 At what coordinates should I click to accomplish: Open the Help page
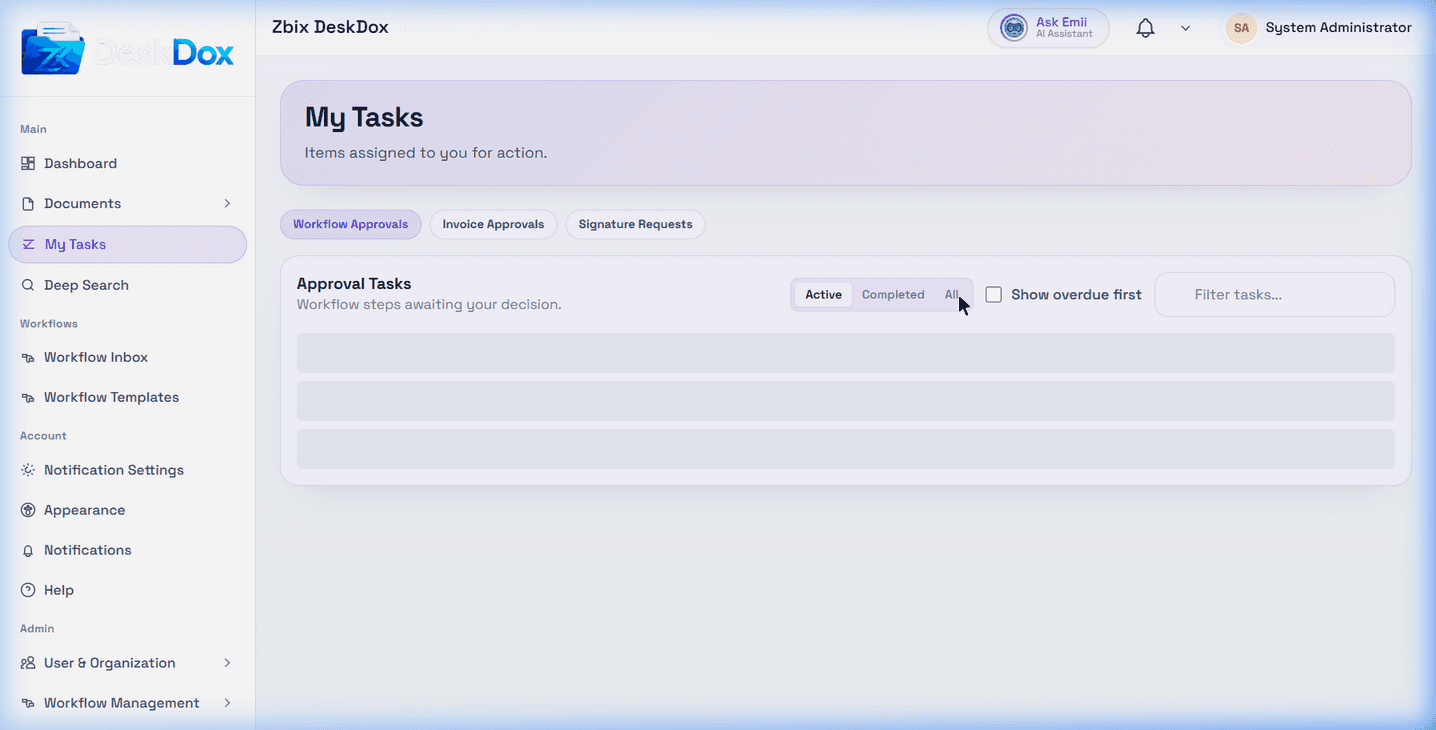128,590
